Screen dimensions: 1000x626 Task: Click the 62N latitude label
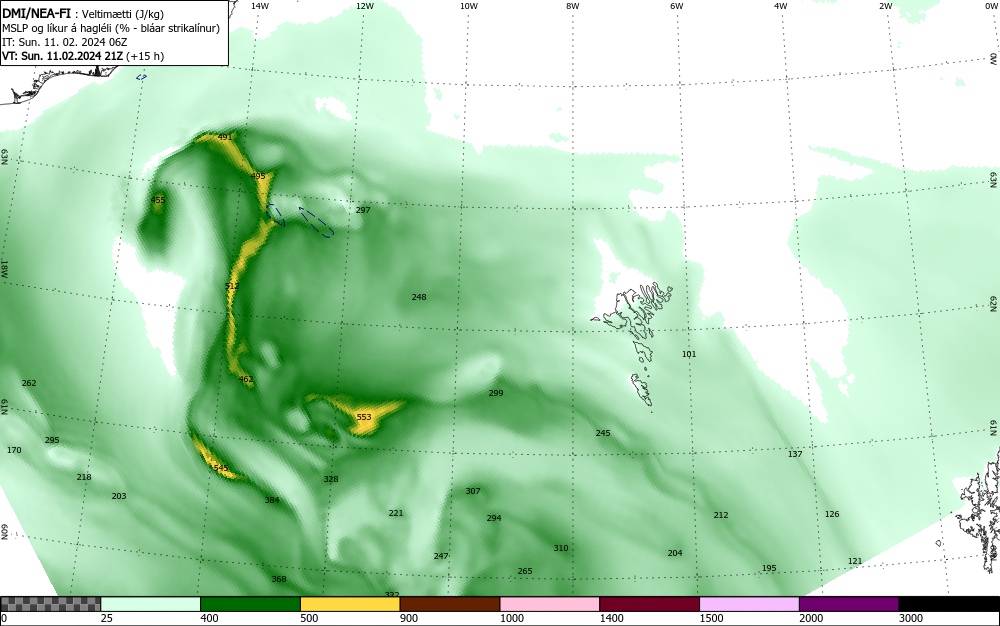pos(994,304)
